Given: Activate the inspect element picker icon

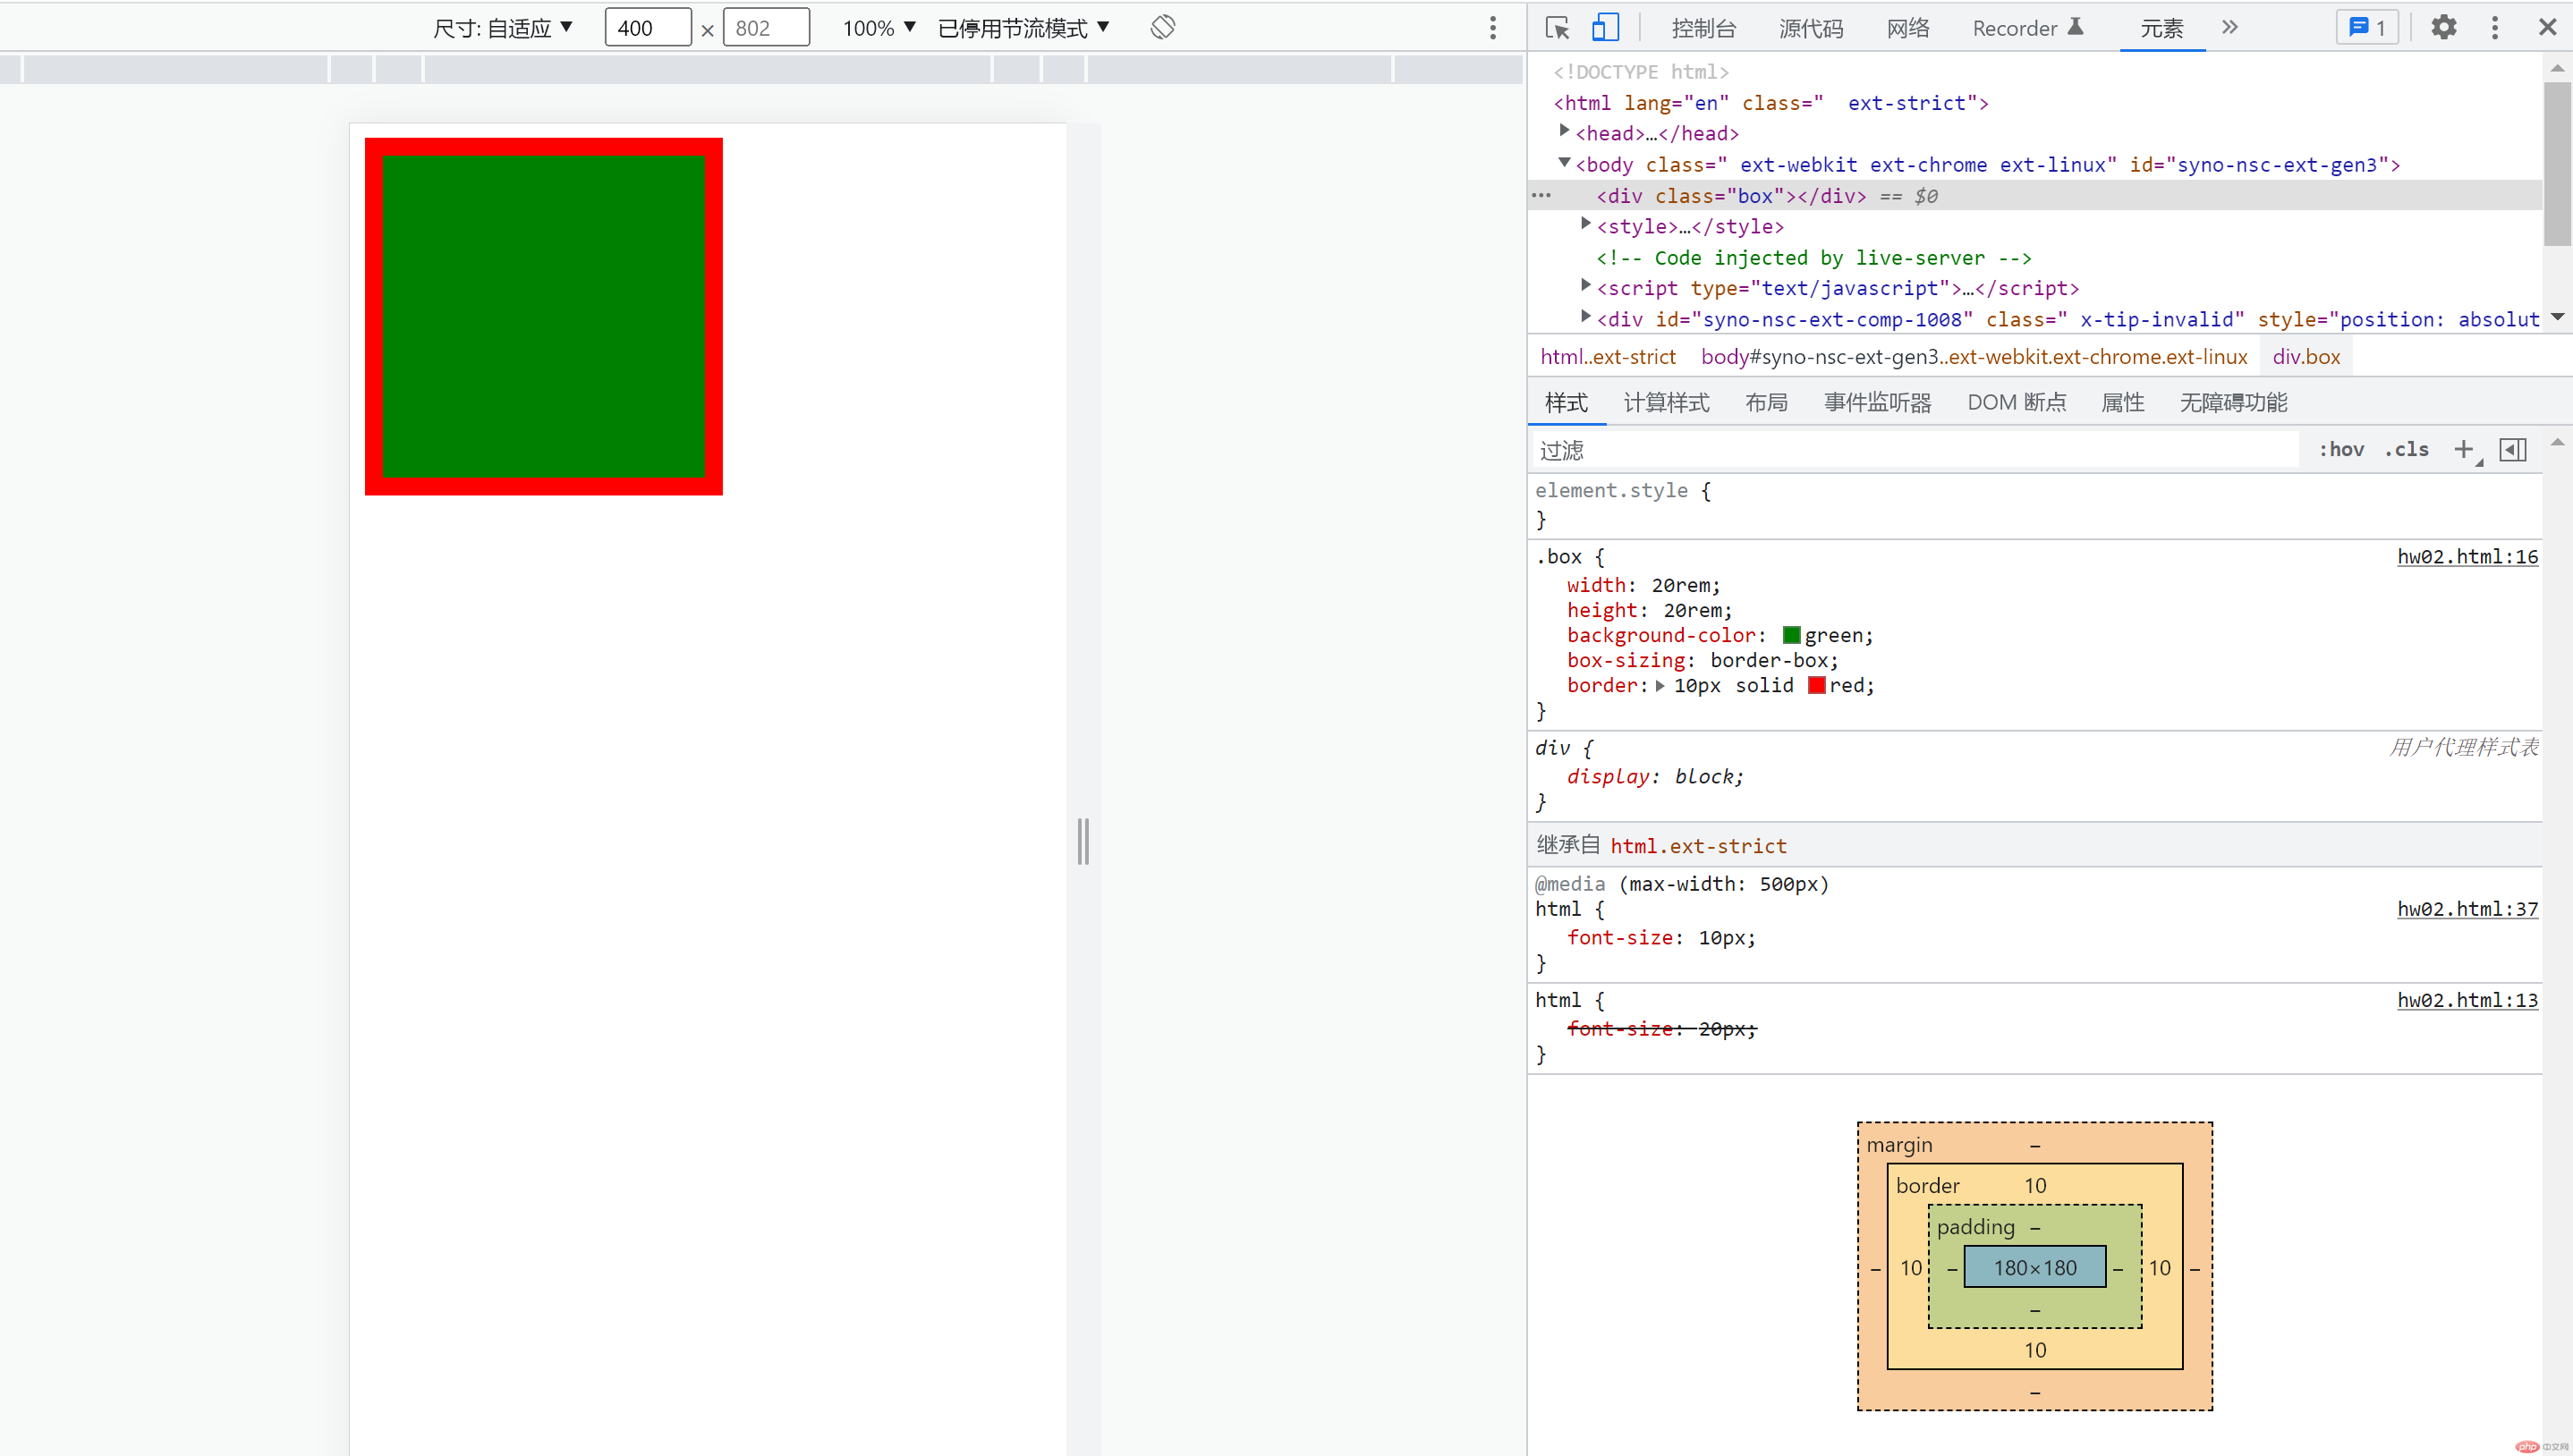Looking at the screenshot, I should [1557, 28].
